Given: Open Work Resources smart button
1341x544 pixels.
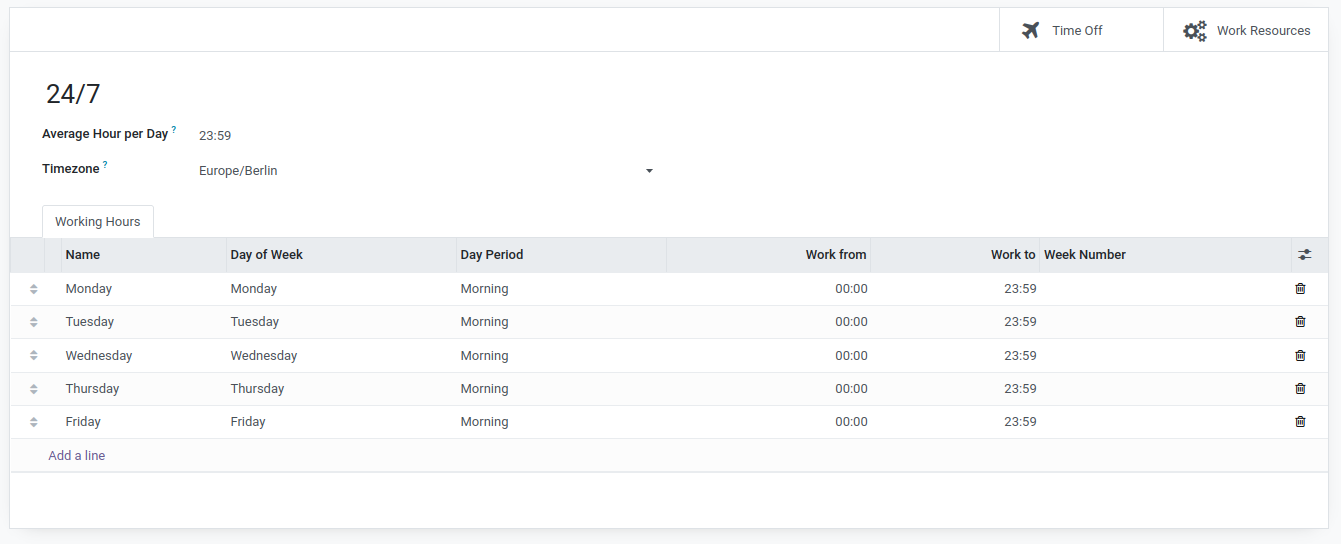Looking at the screenshot, I should 1246,30.
